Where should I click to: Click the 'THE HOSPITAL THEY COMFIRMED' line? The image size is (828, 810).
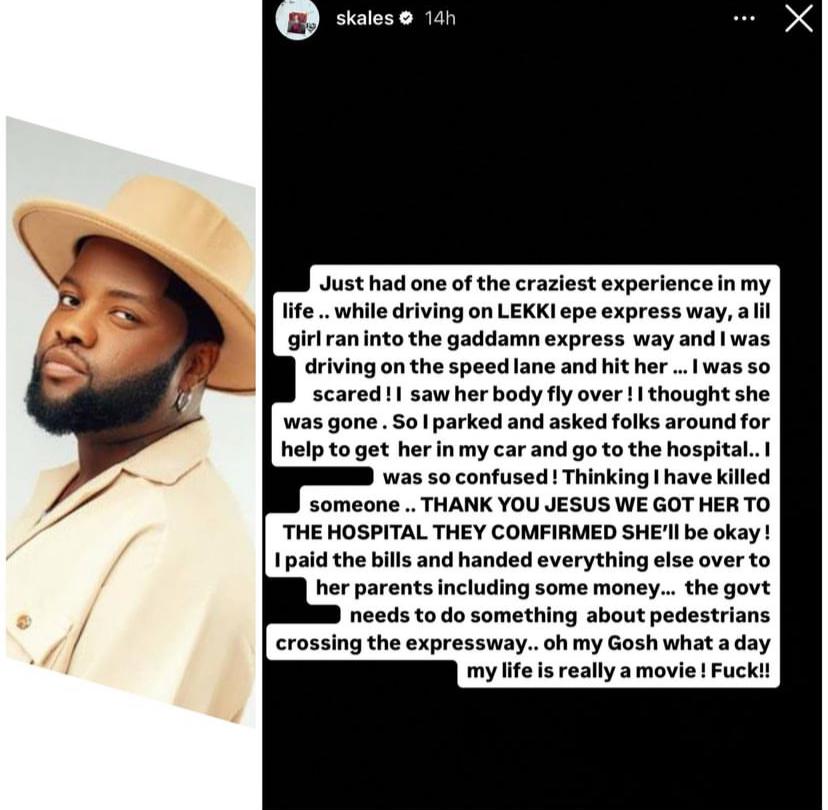[525, 532]
